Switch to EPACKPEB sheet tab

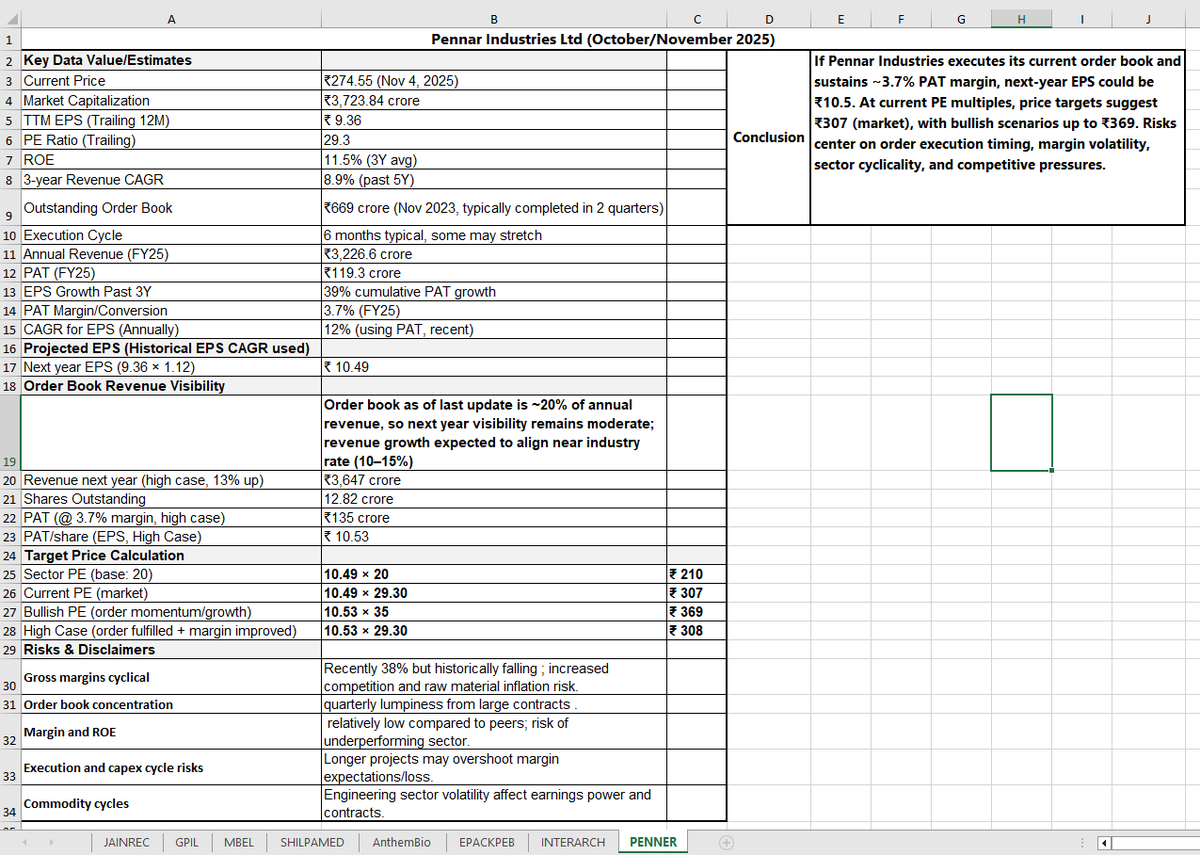click(487, 842)
